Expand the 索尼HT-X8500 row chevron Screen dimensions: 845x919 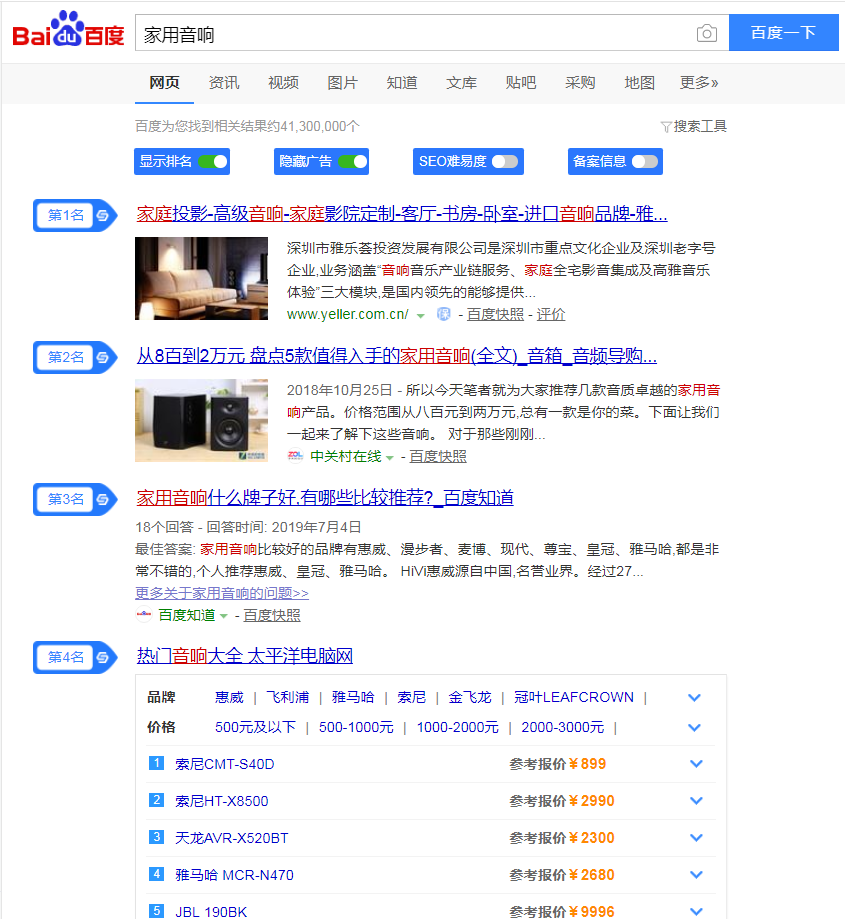tap(696, 801)
